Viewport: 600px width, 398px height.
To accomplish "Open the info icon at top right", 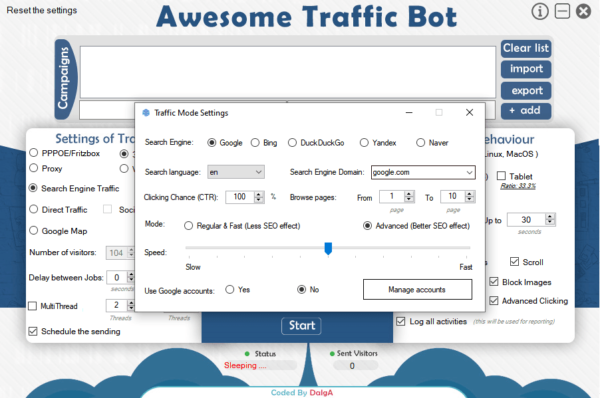I will pyautogui.click(x=540, y=12).
